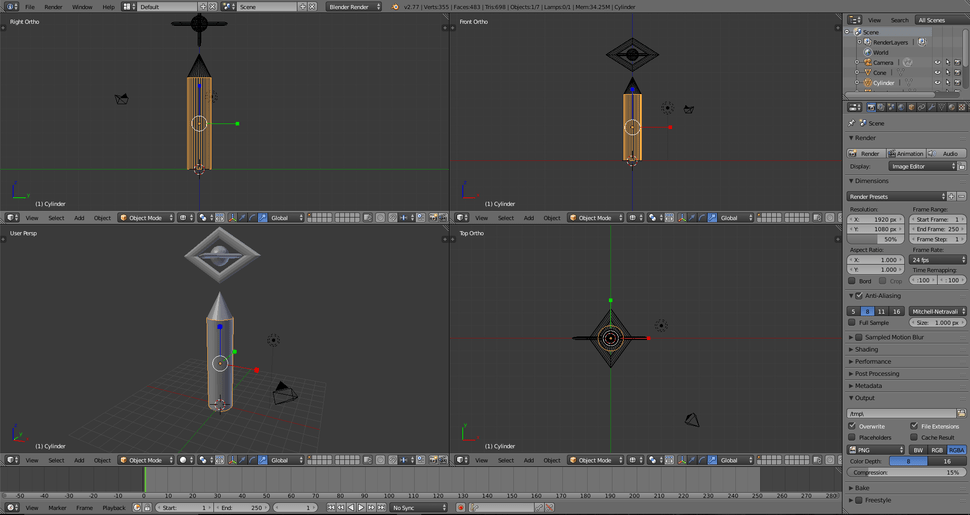Select the Camera object icon in outliner

(866, 62)
